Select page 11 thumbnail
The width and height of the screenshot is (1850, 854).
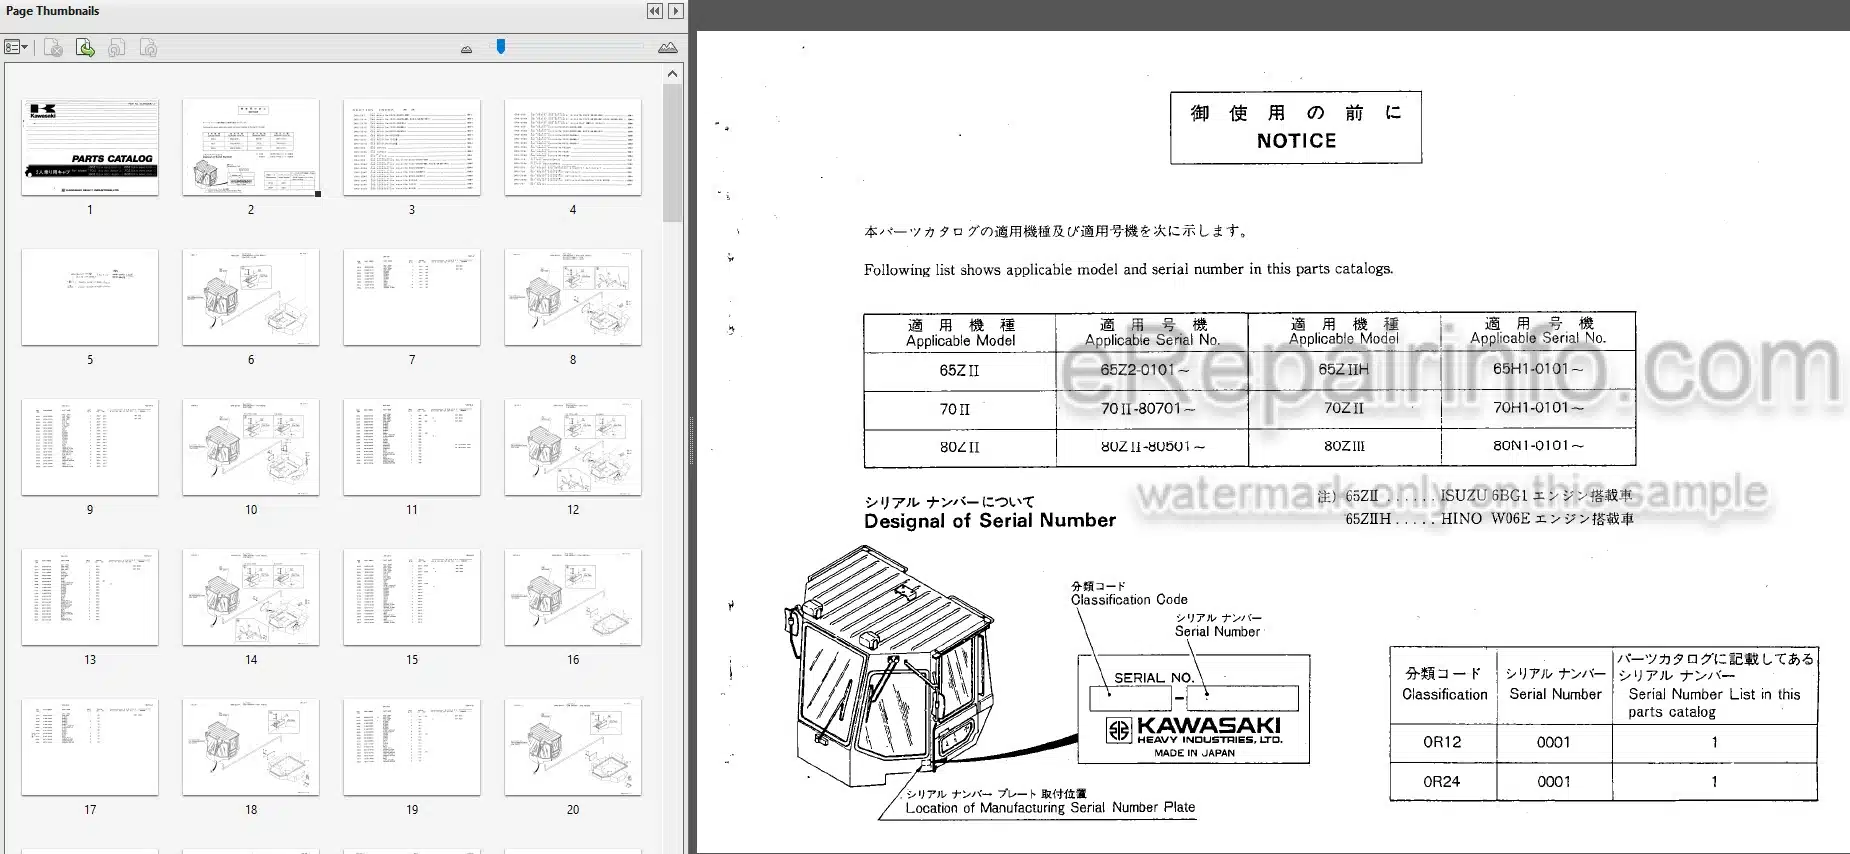tap(412, 447)
